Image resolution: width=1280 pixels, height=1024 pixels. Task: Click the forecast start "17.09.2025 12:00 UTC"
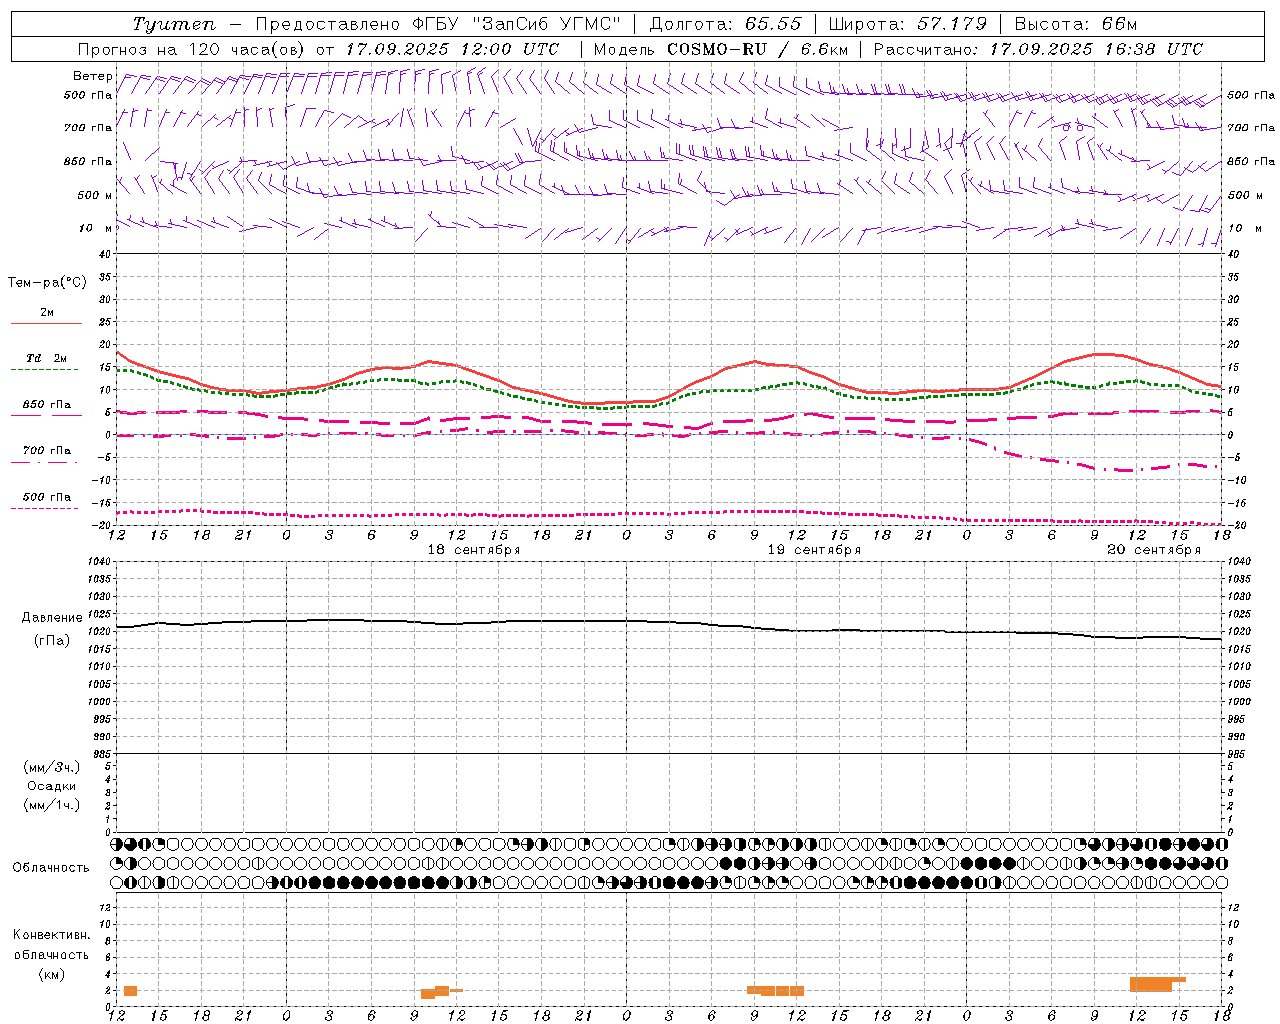(x=452, y=49)
